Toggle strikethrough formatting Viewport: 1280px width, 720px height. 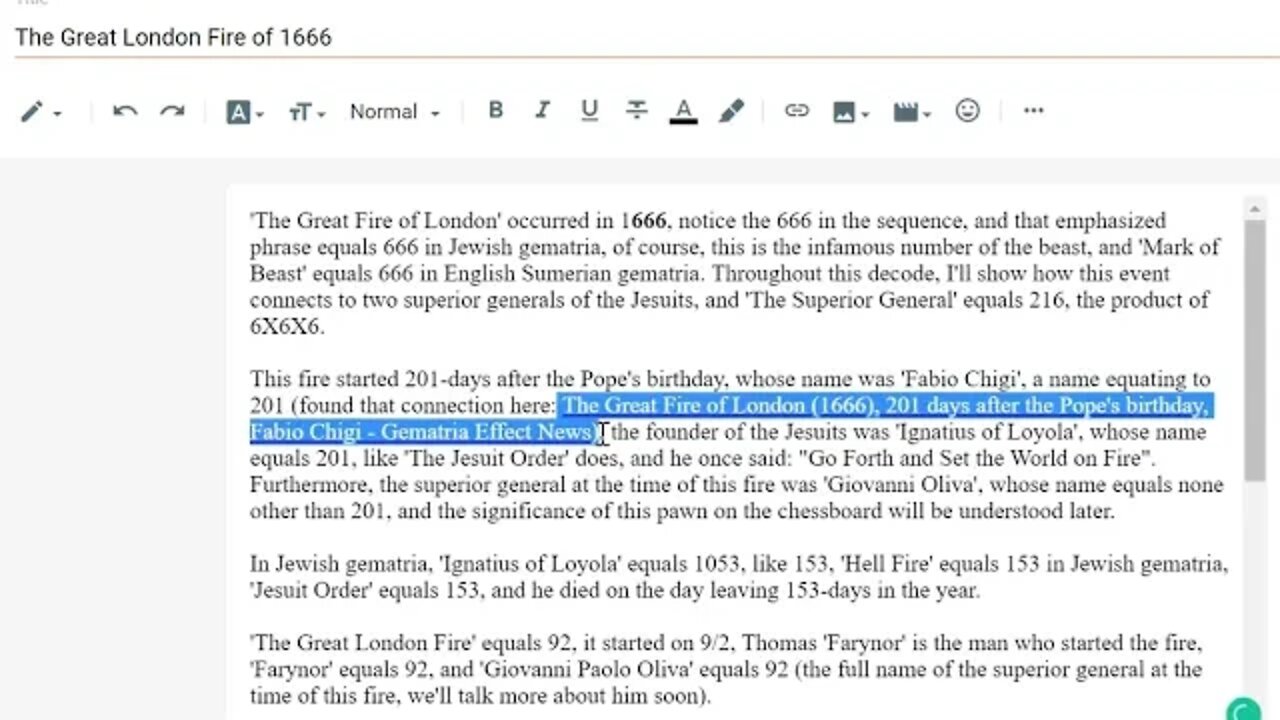(637, 111)
